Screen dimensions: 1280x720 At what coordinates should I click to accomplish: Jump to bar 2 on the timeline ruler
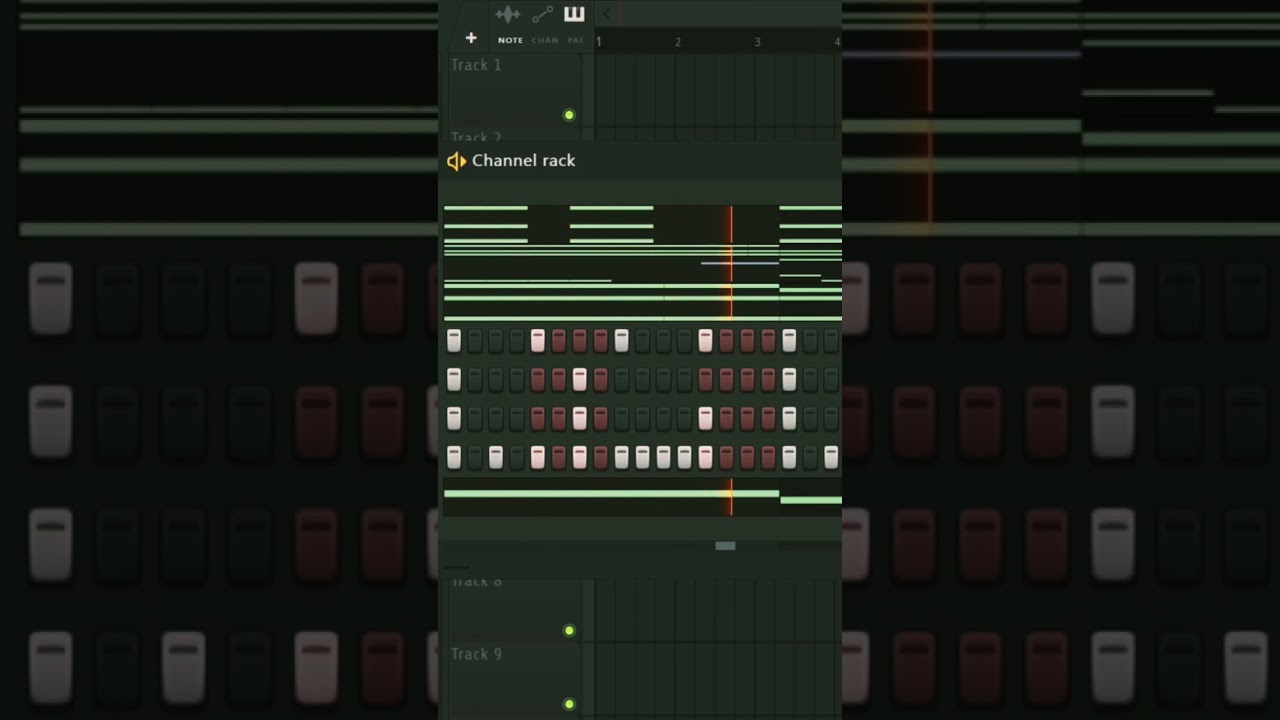(678, 41)
